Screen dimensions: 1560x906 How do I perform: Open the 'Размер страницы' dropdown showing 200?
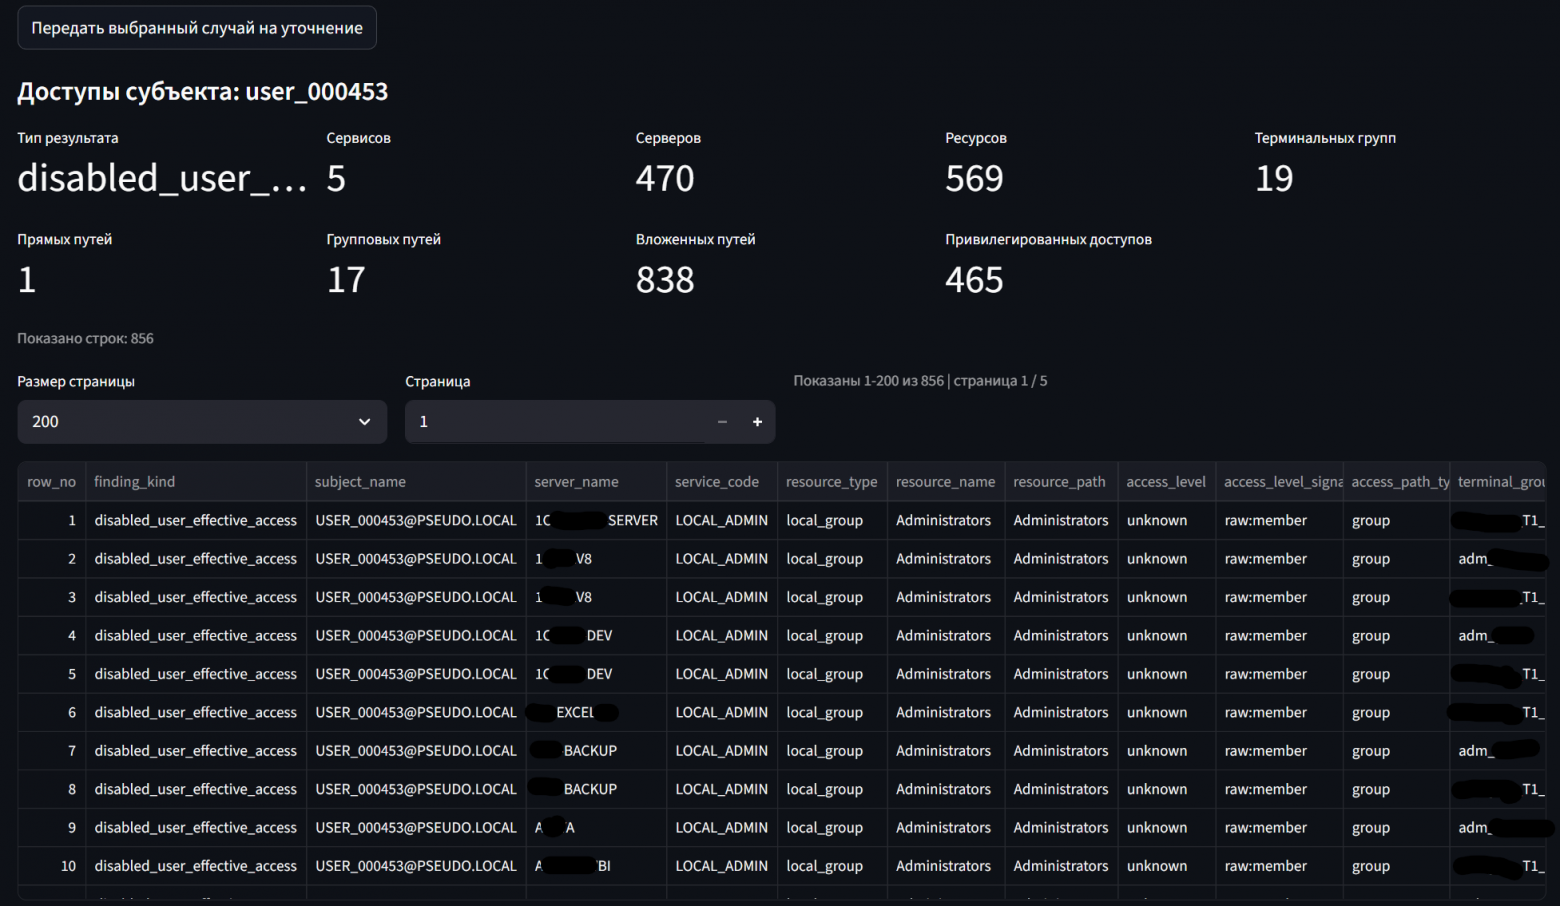[202, 422]
